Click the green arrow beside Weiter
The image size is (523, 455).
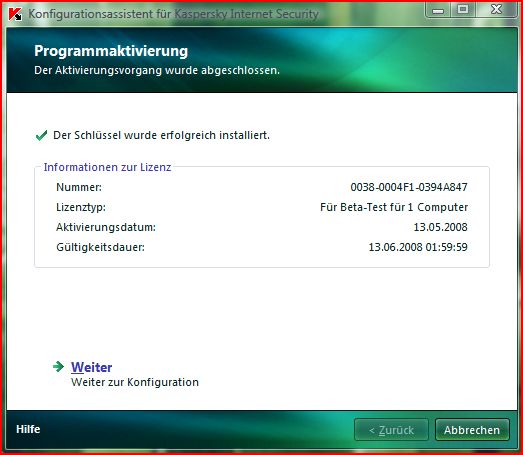(x=58, y=367)
